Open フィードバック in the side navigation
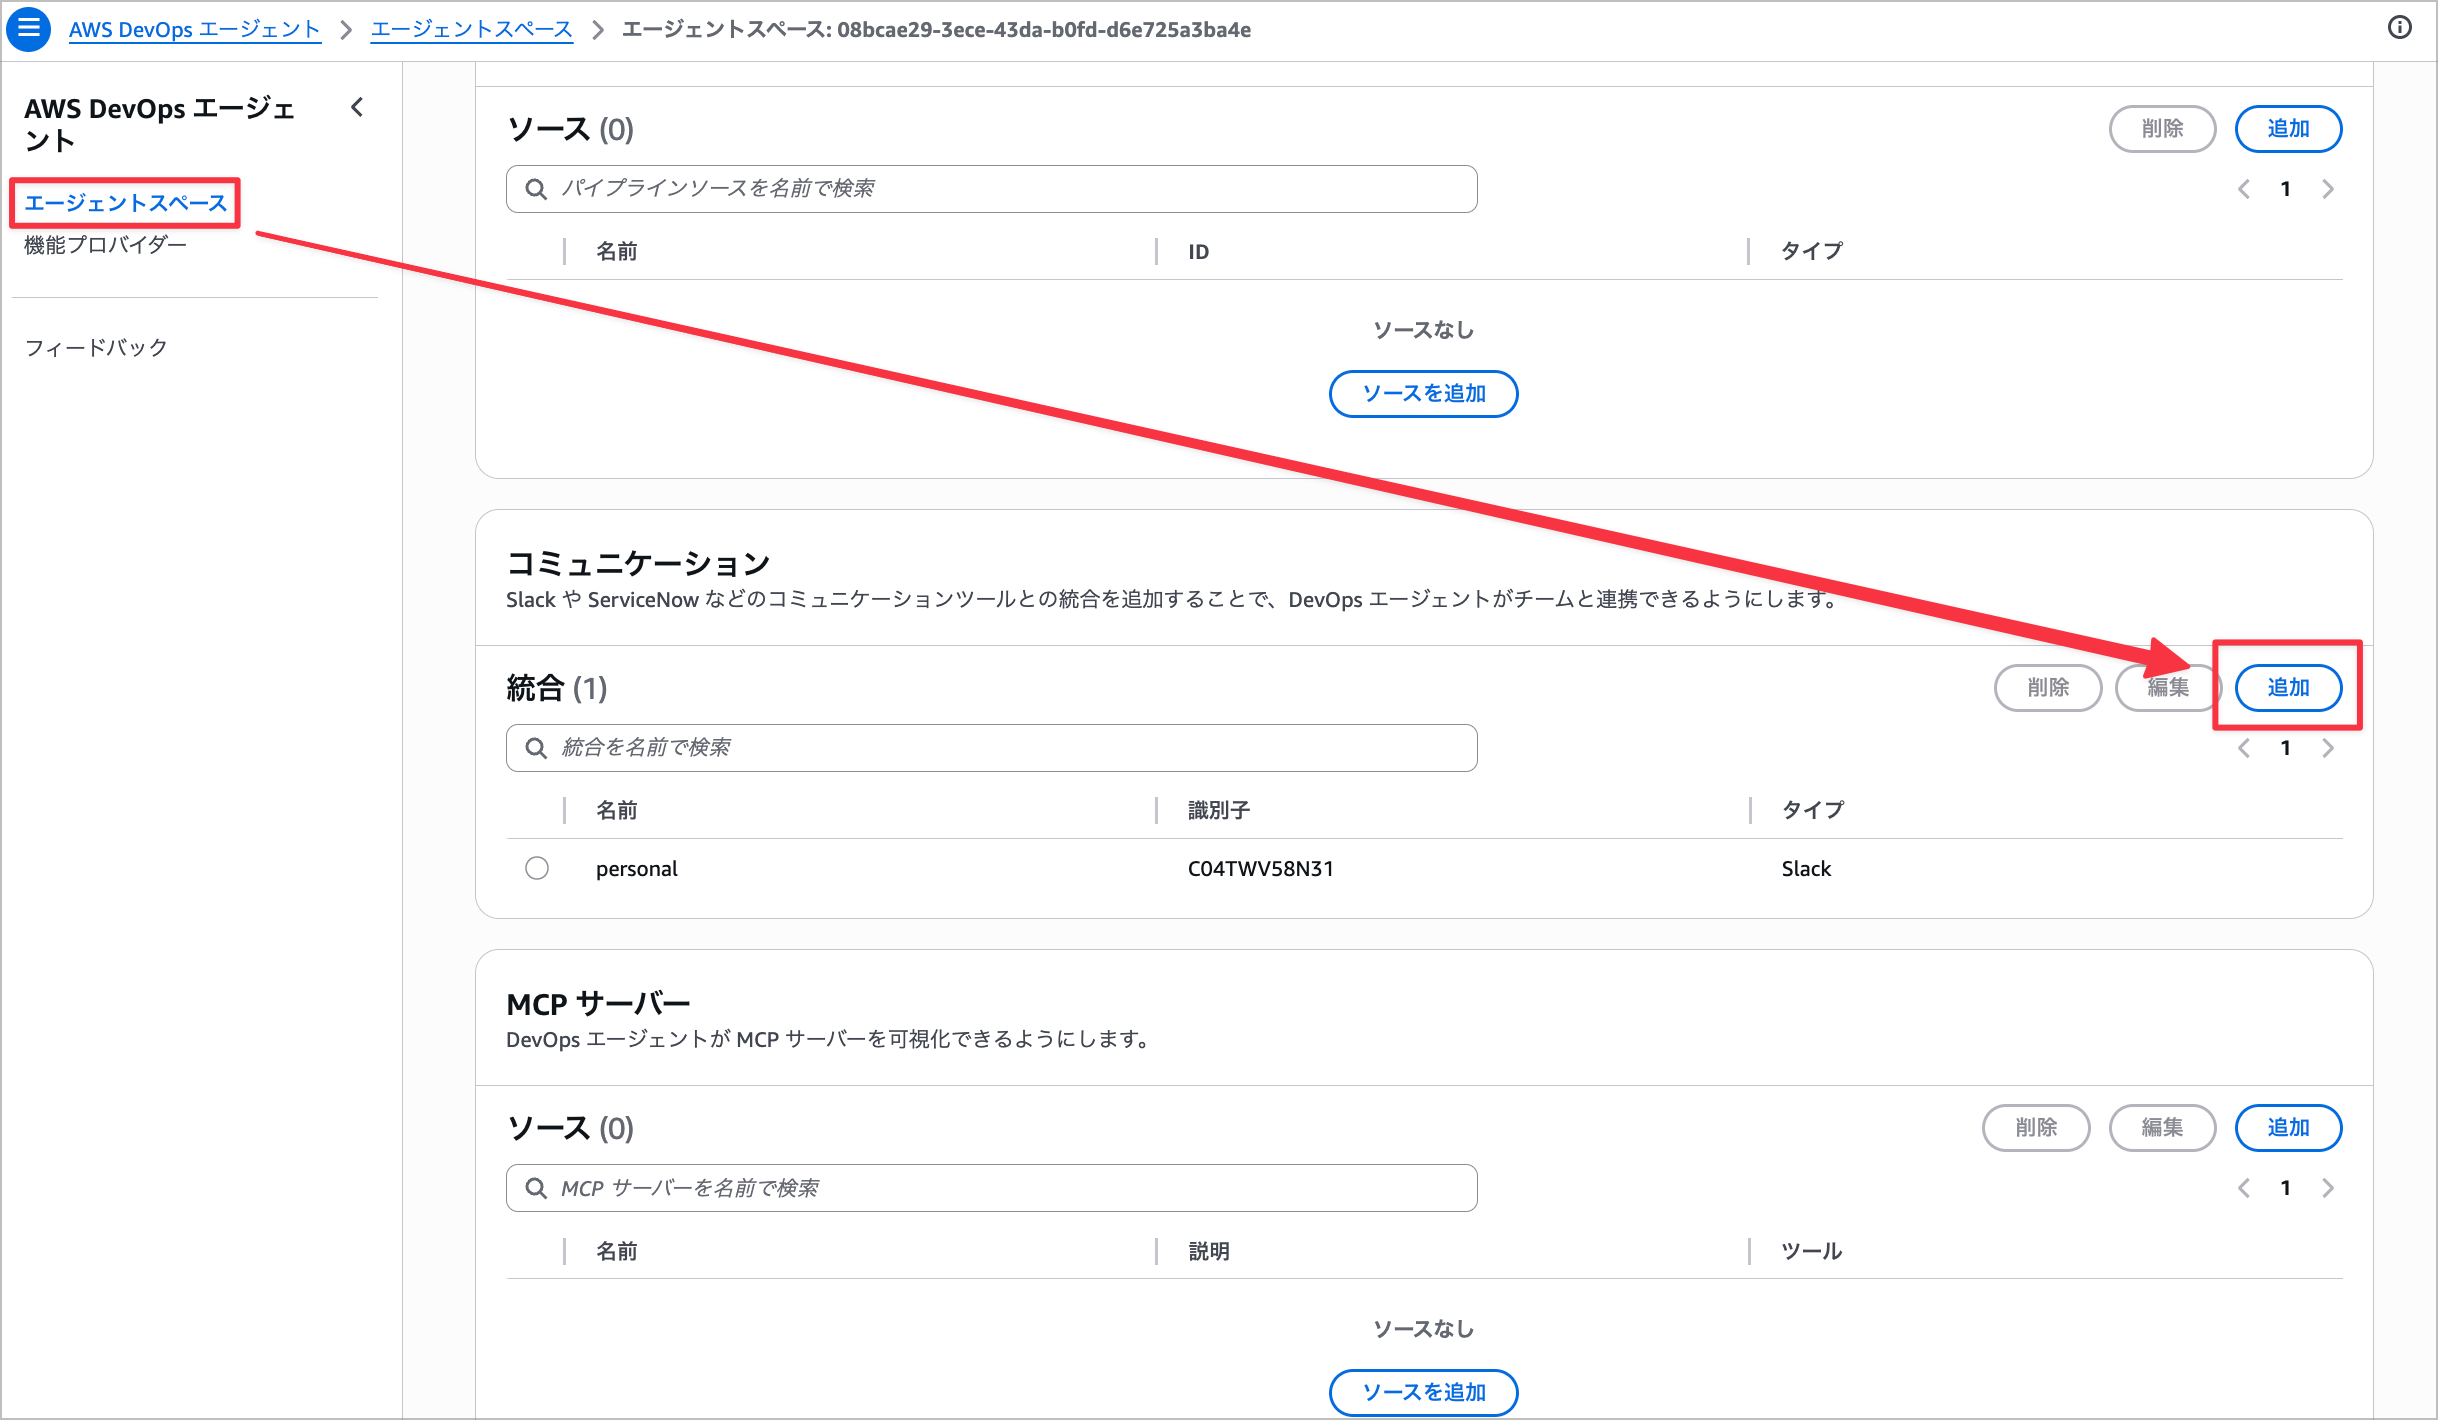Image resolution: width=2438 pixels, height=1420 pixels. (x=96, y=348)
